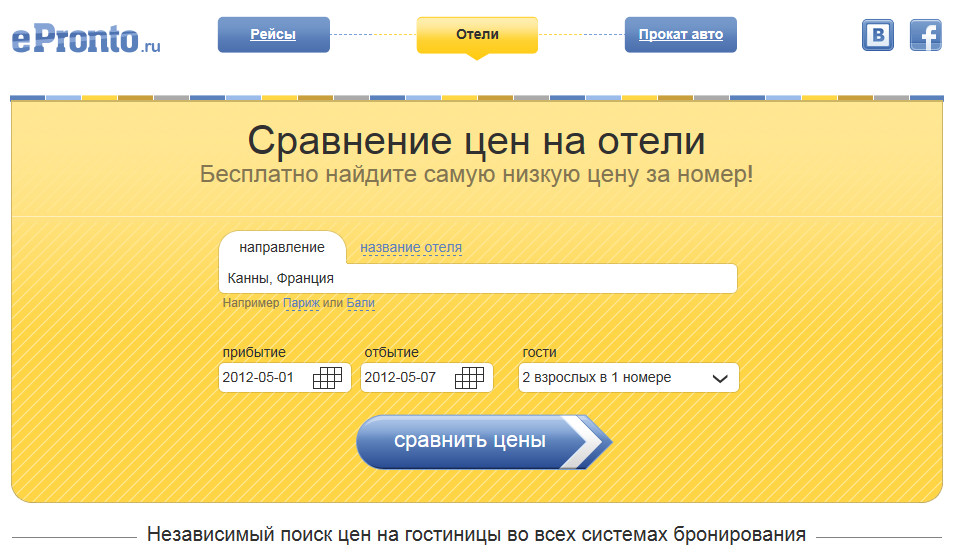Select the '2 взрослых в 1 номере' guests box
954x552 pixels.
(x=610, y=378)
